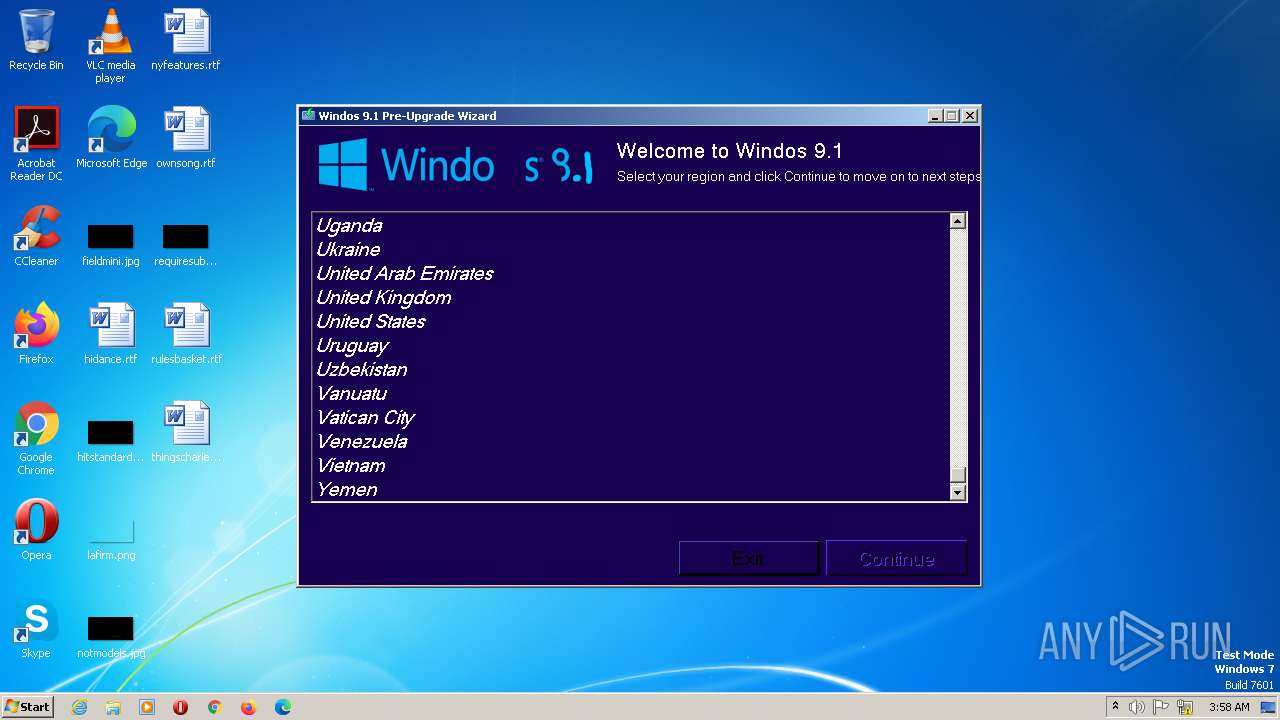Select notmodels.jpg image file
This screenshot has width=1280, height=720.
click(x=110, y=637)
